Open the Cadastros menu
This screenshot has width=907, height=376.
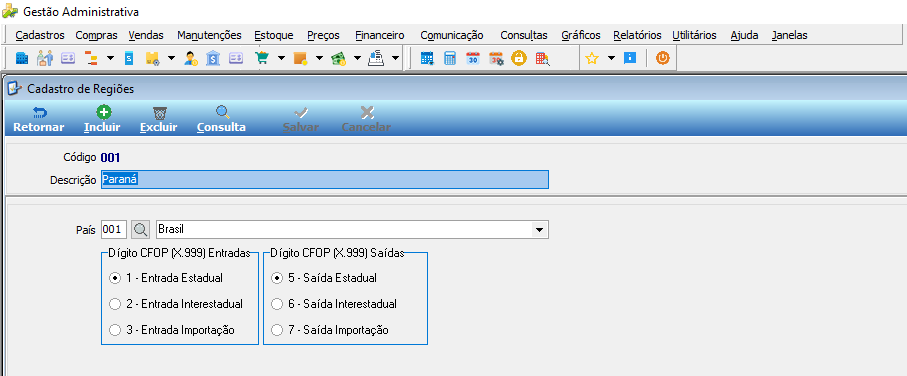click(40, 35)
